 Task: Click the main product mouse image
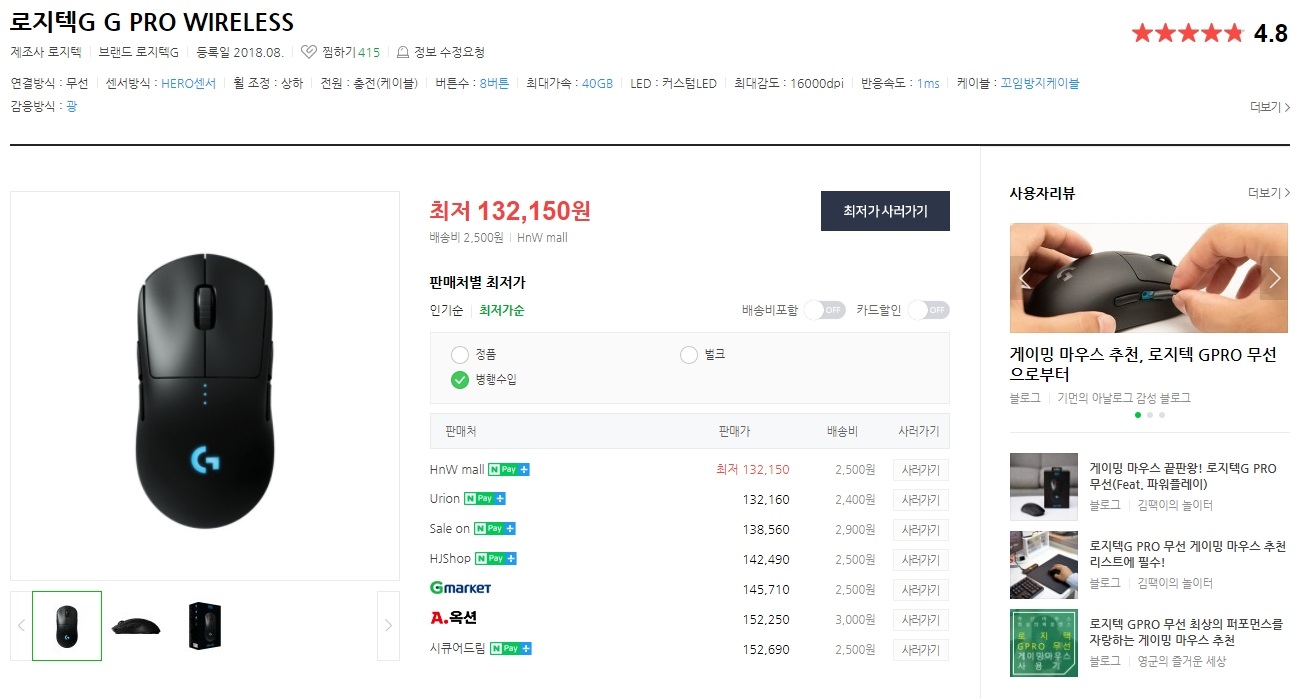205,385
